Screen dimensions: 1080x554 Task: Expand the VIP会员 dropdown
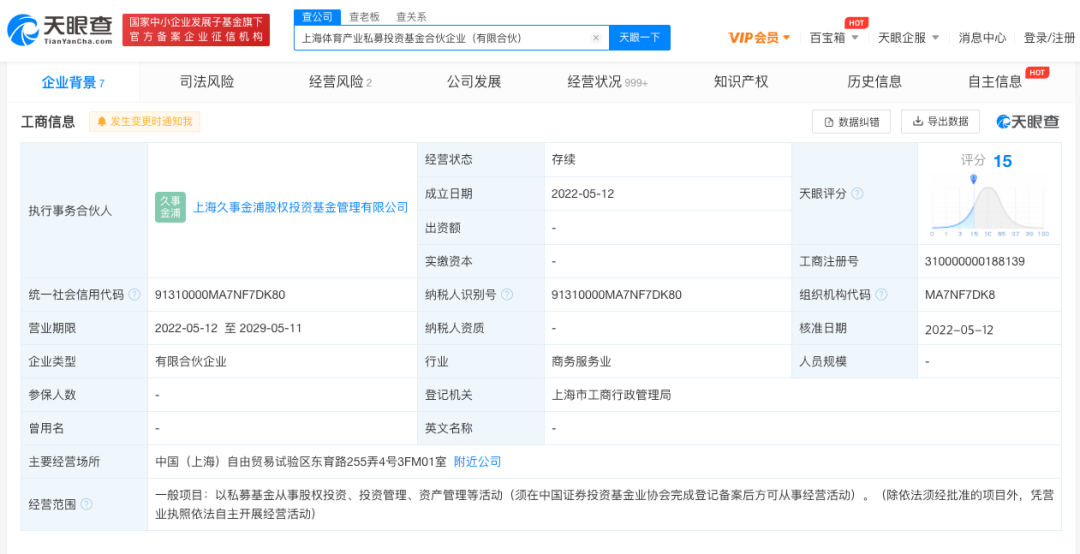pos(760,38)
